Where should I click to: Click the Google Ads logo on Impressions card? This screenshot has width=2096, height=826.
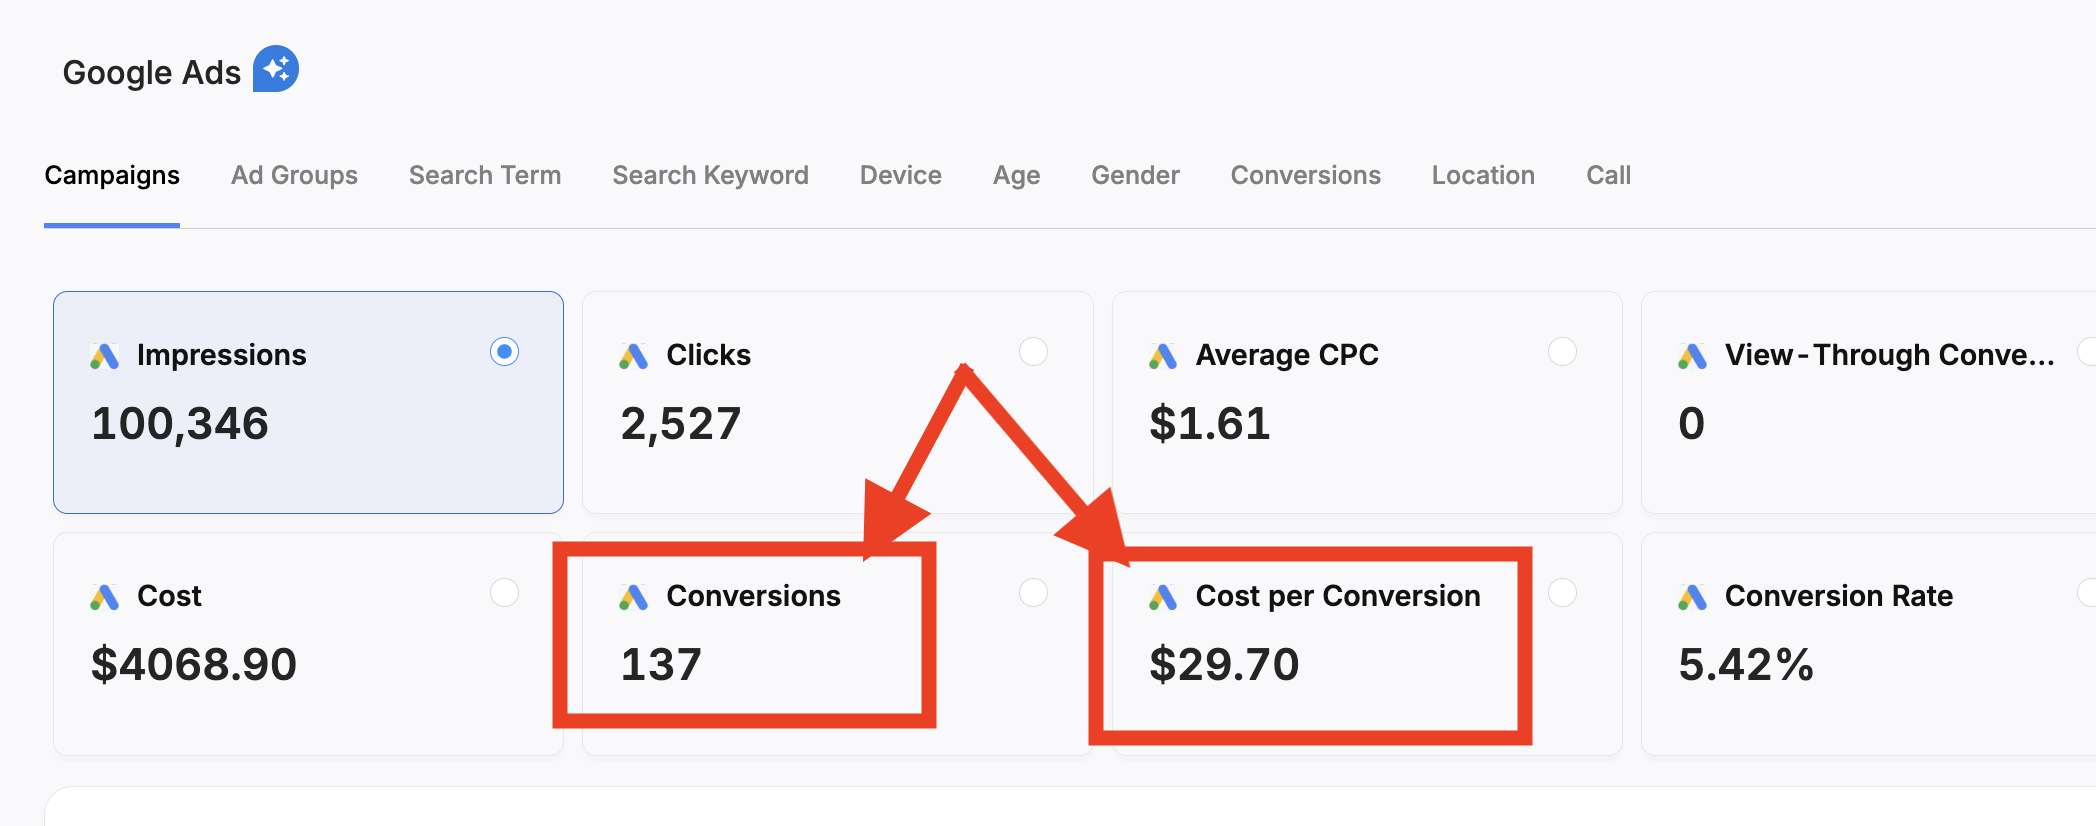[x=105, y=356]
